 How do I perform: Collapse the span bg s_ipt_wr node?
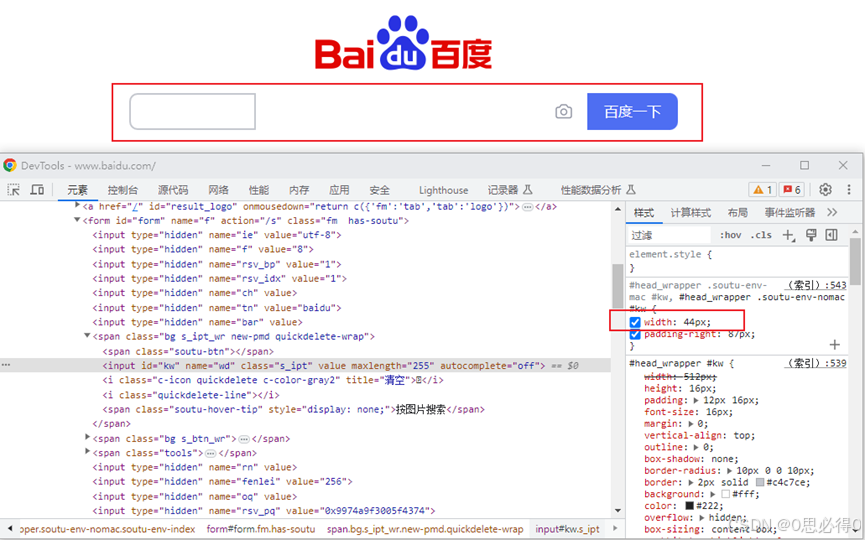click(x=87, y=335)
